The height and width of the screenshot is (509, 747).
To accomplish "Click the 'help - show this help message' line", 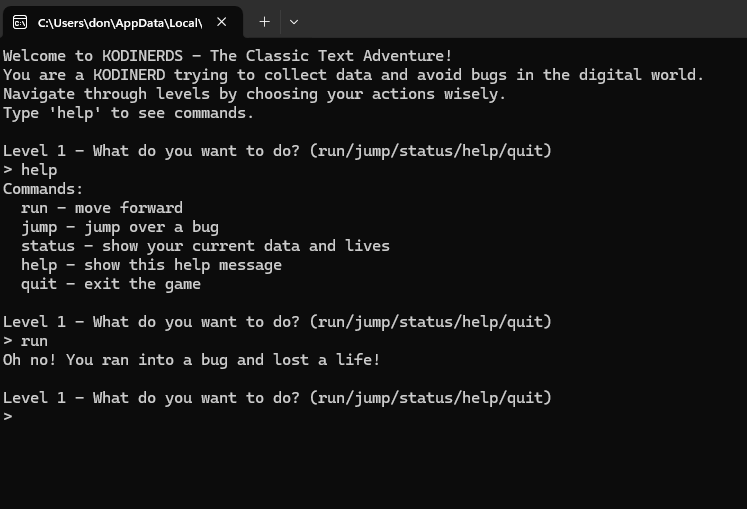I will (151, 265).
